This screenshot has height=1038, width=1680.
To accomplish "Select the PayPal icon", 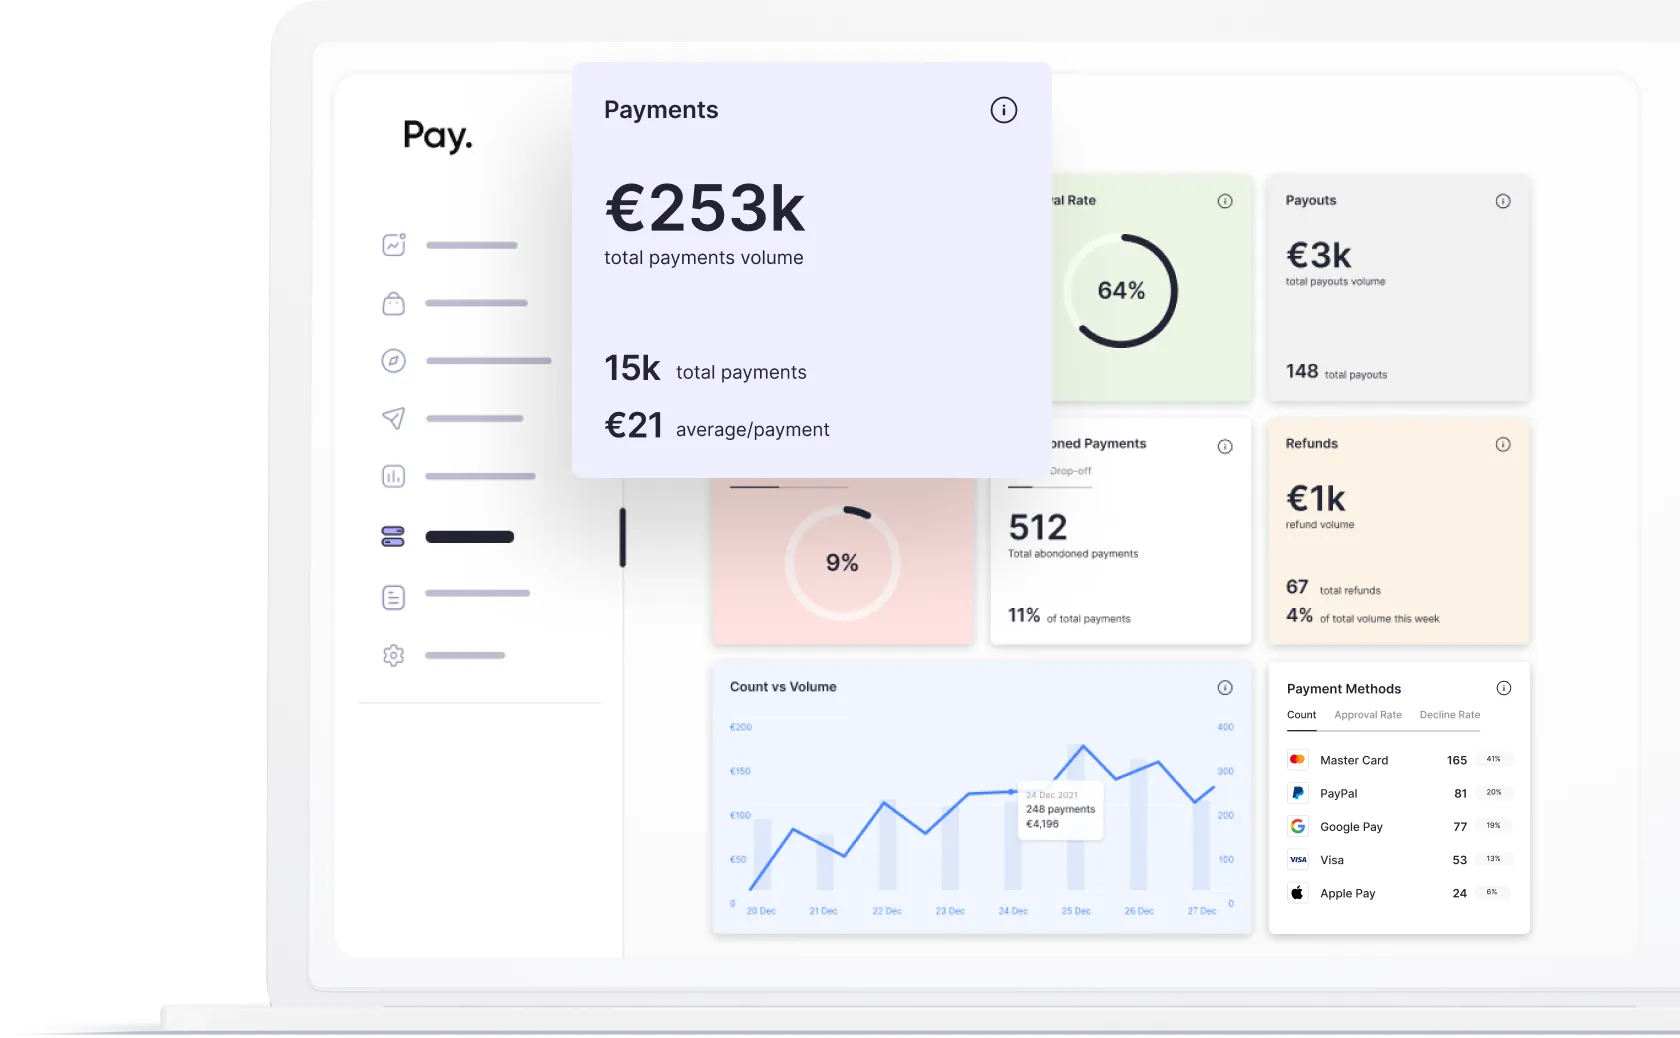I will (x=1297, y=793).
